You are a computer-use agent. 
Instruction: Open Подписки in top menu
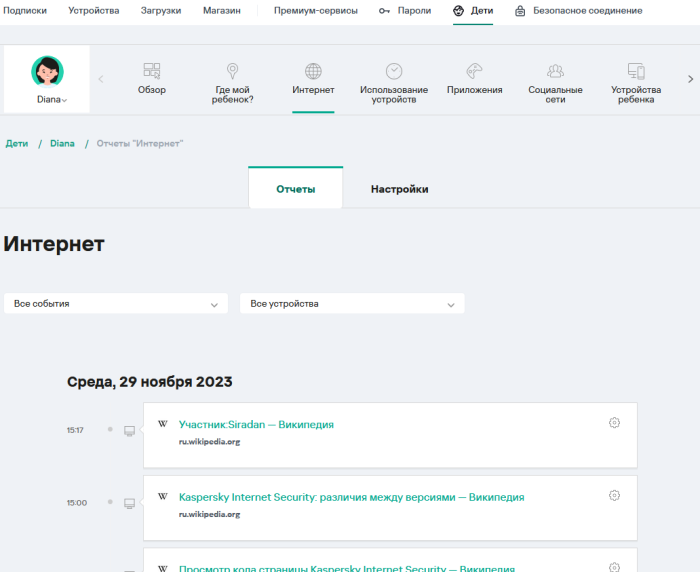(x=25, y=11)
